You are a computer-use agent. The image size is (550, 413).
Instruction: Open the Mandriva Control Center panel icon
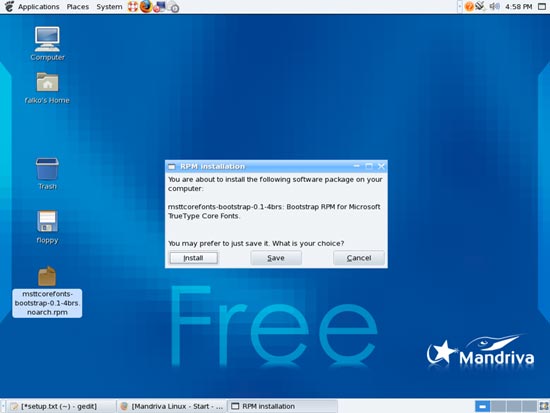(159, 7)
